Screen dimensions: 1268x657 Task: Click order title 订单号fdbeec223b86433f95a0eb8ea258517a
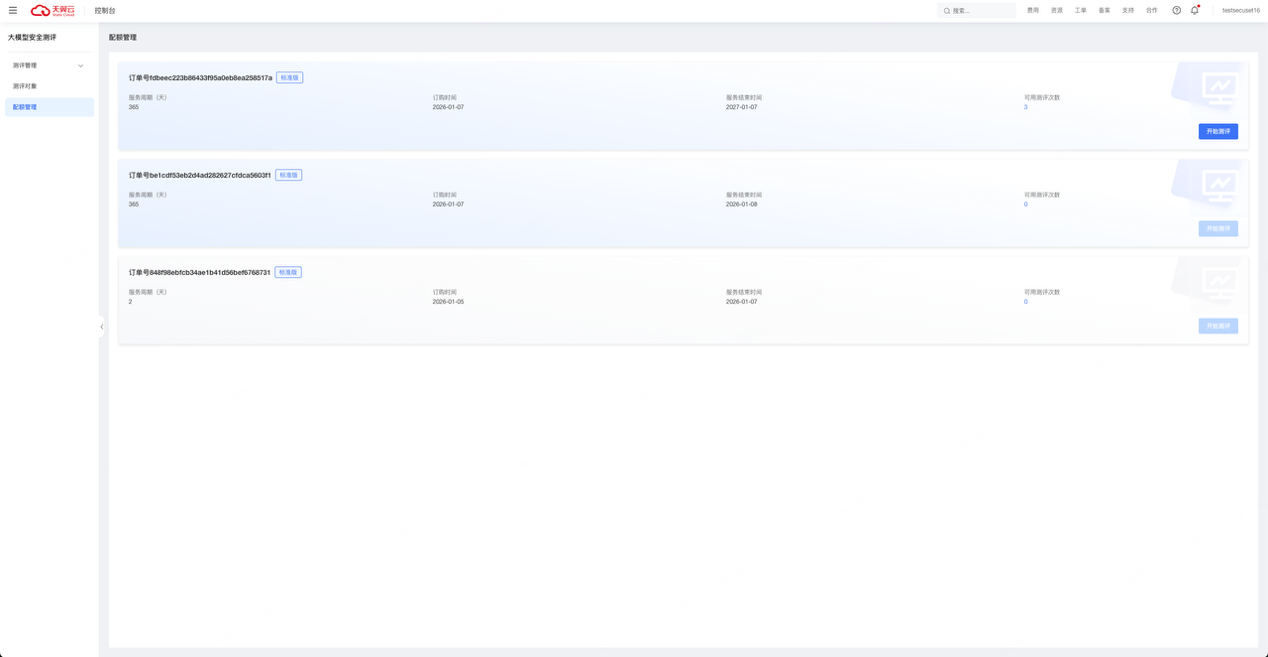pyautogui.click(x=200, y=78)
